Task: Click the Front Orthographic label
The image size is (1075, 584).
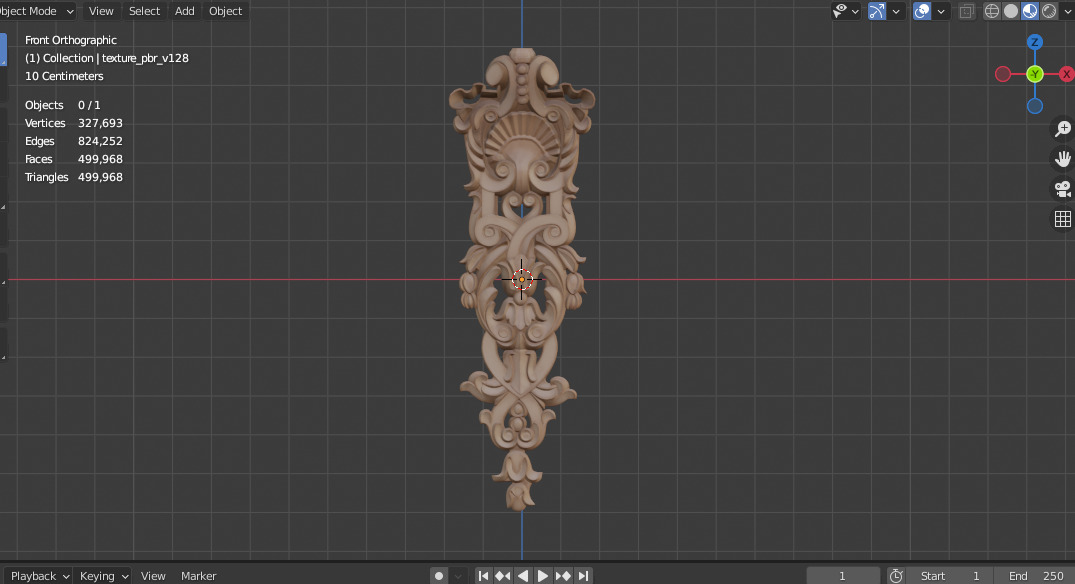Action: coord(71,40)
